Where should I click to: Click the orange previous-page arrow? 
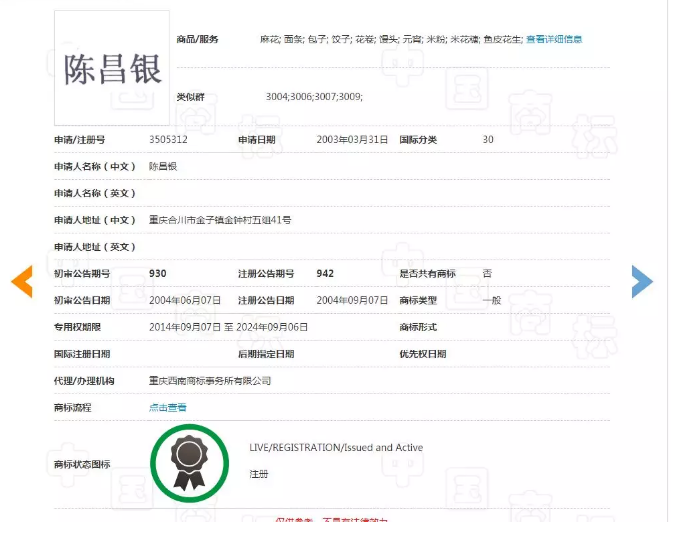click(22, 282)
